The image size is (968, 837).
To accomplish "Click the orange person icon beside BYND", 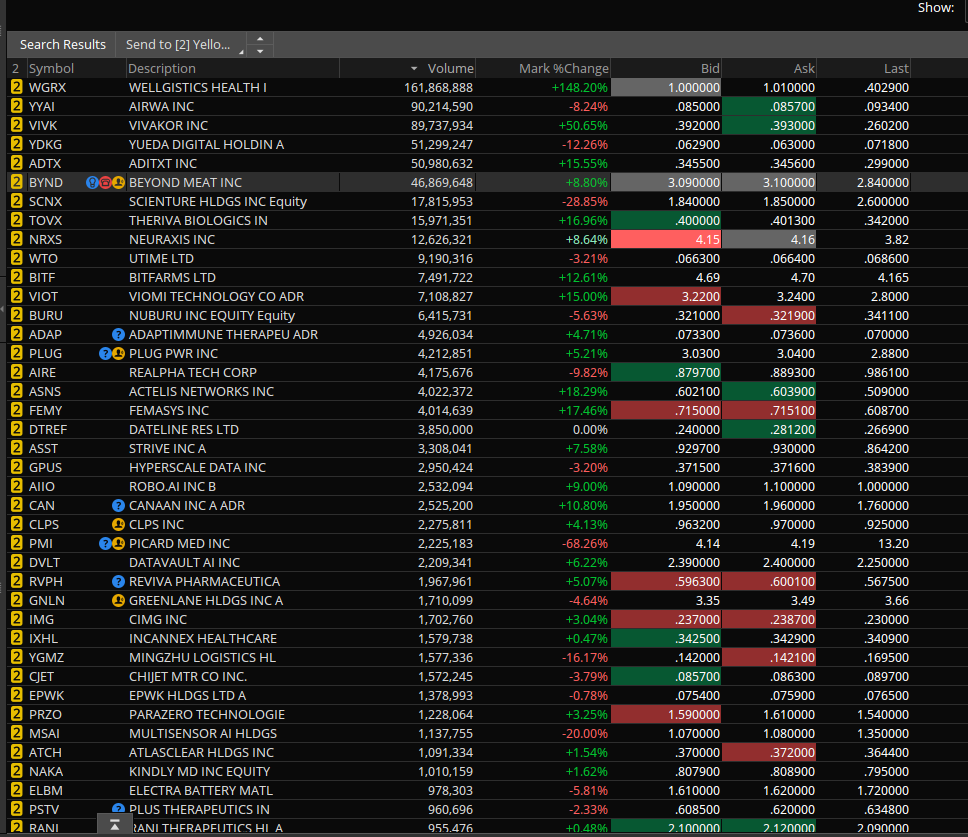I will [x=119, y=183].
